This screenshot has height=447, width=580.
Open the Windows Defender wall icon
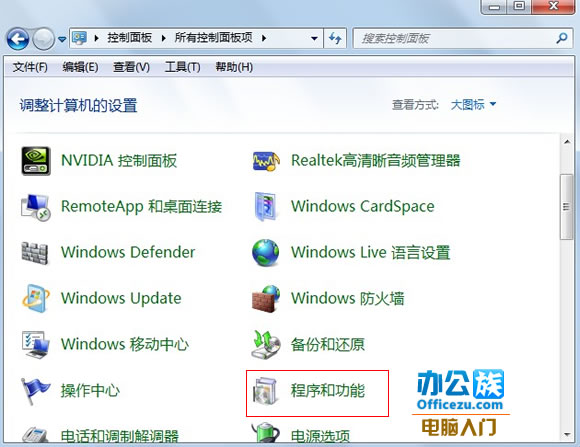pyautogui.click(x=35, y=253)
